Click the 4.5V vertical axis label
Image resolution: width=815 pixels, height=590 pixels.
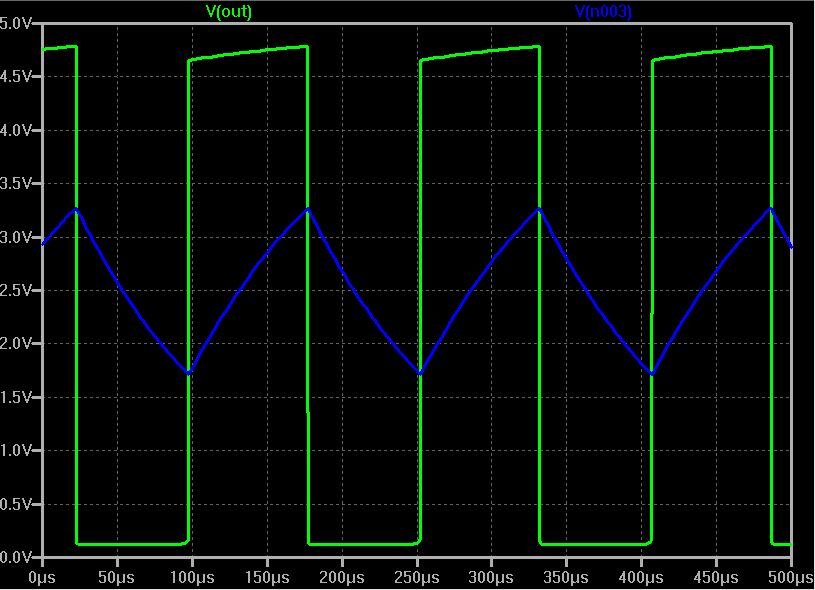click(16, 76)
